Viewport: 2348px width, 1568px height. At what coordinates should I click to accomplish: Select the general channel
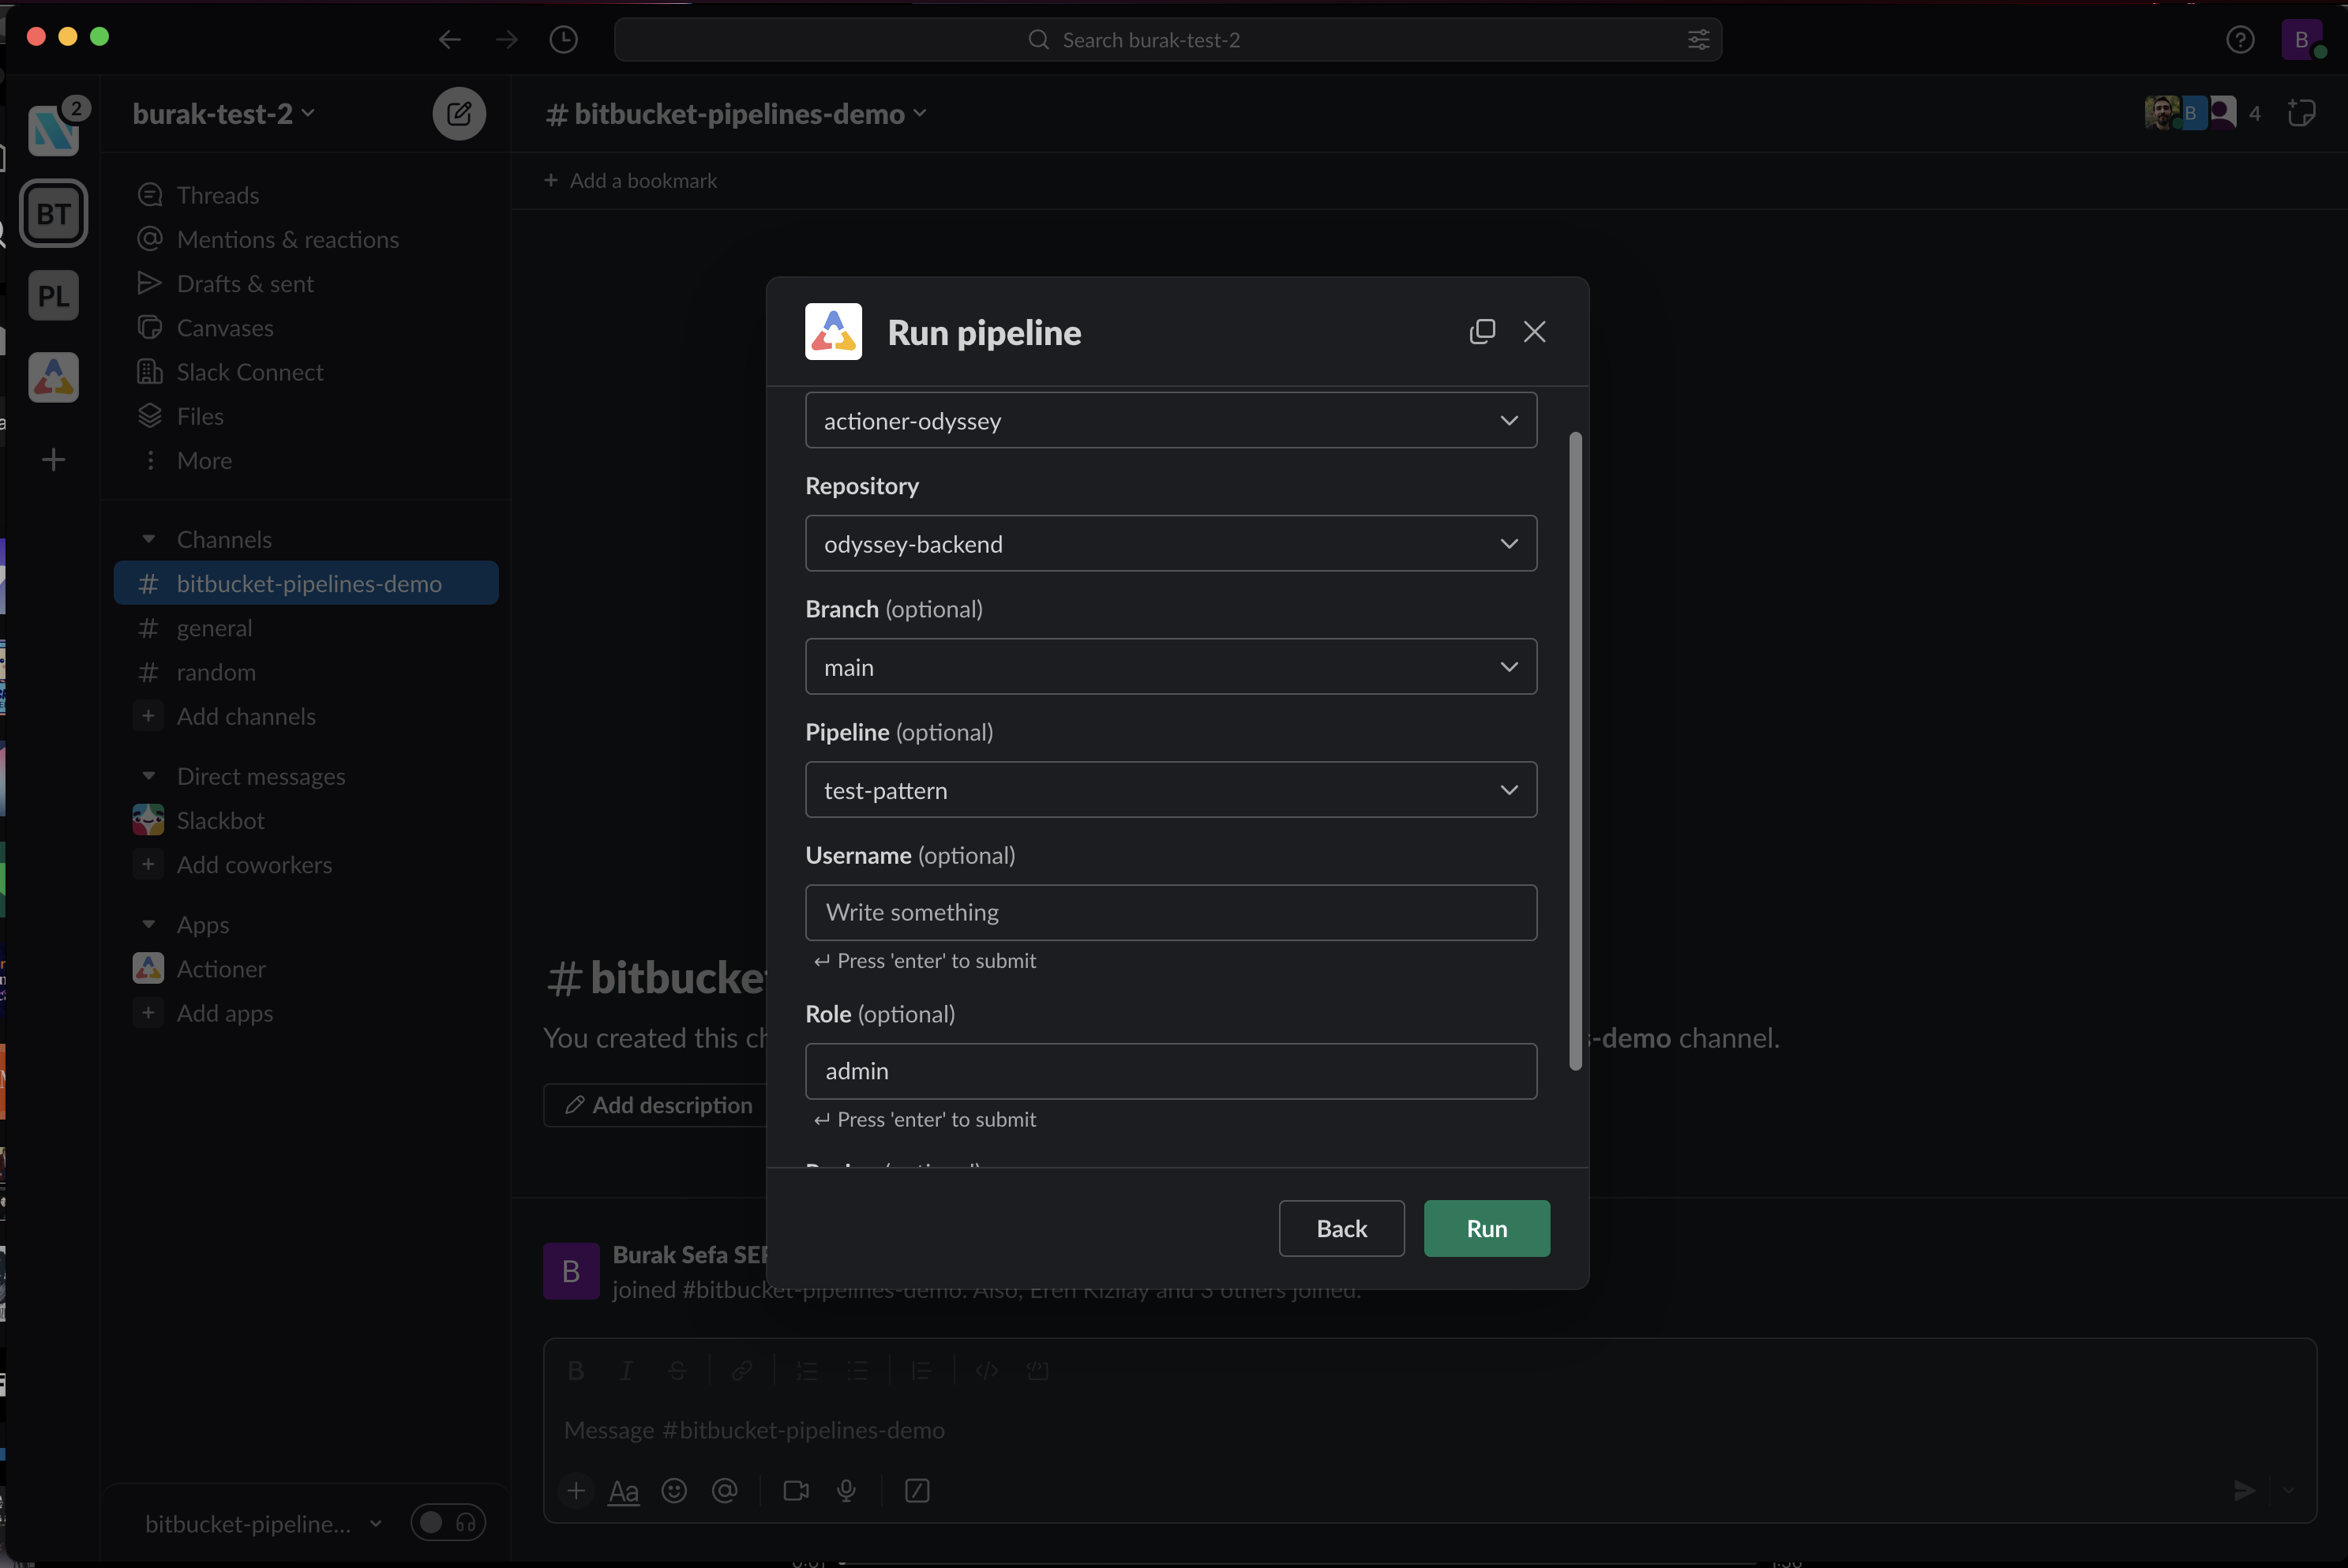[306, 628]
